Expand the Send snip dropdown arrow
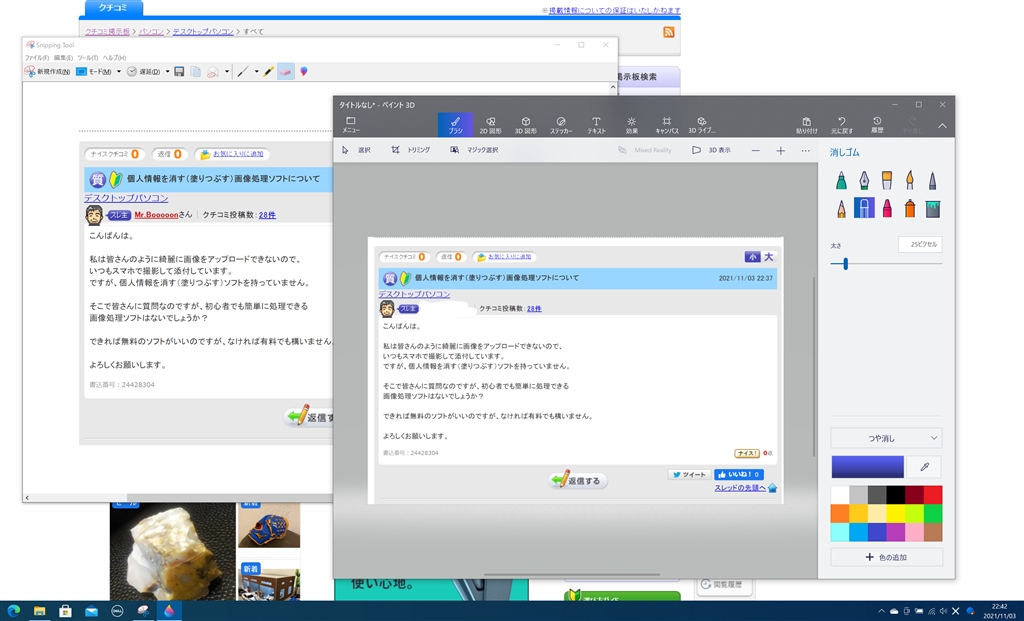The image size is (1024, 621). click(x=227, y=72)
